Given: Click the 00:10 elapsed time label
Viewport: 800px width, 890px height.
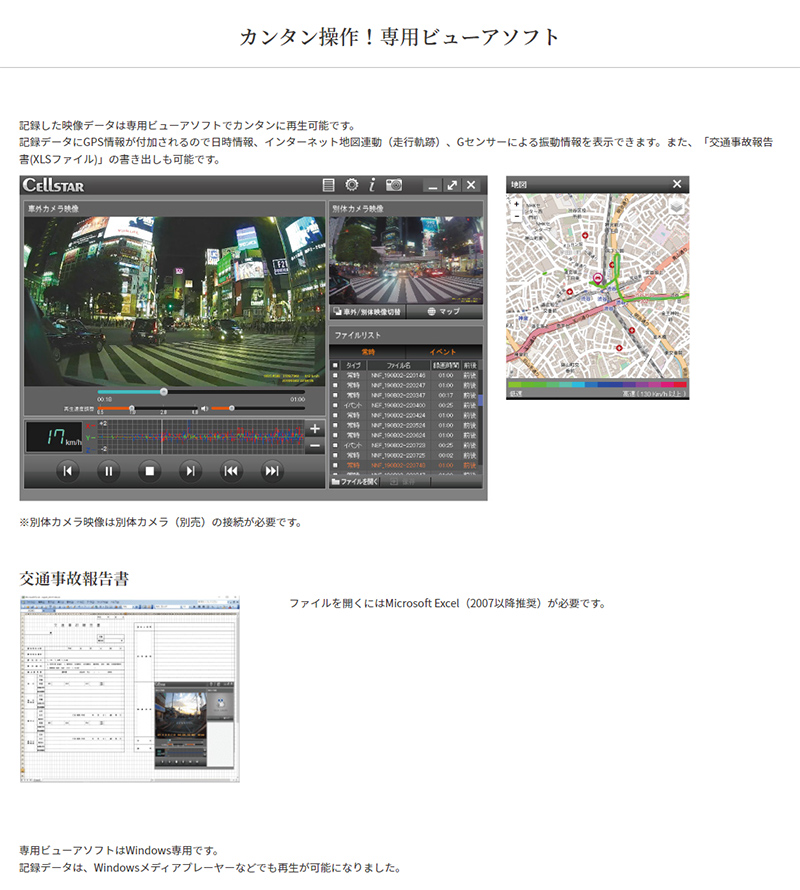Looking at the screenshot, I should pyautogui.click(x=104, y=400).
